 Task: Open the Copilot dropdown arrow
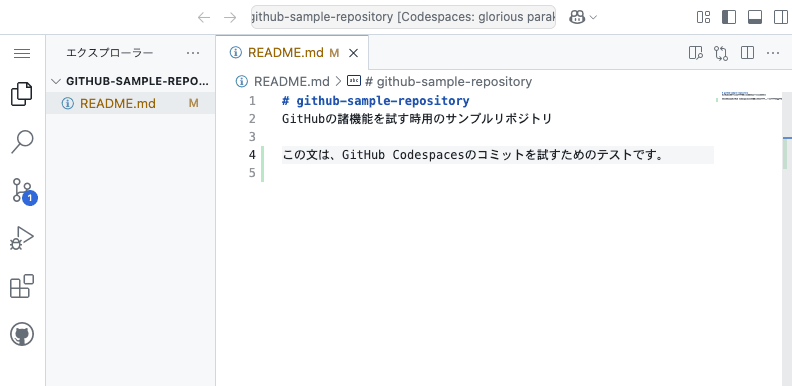point(593,18)
